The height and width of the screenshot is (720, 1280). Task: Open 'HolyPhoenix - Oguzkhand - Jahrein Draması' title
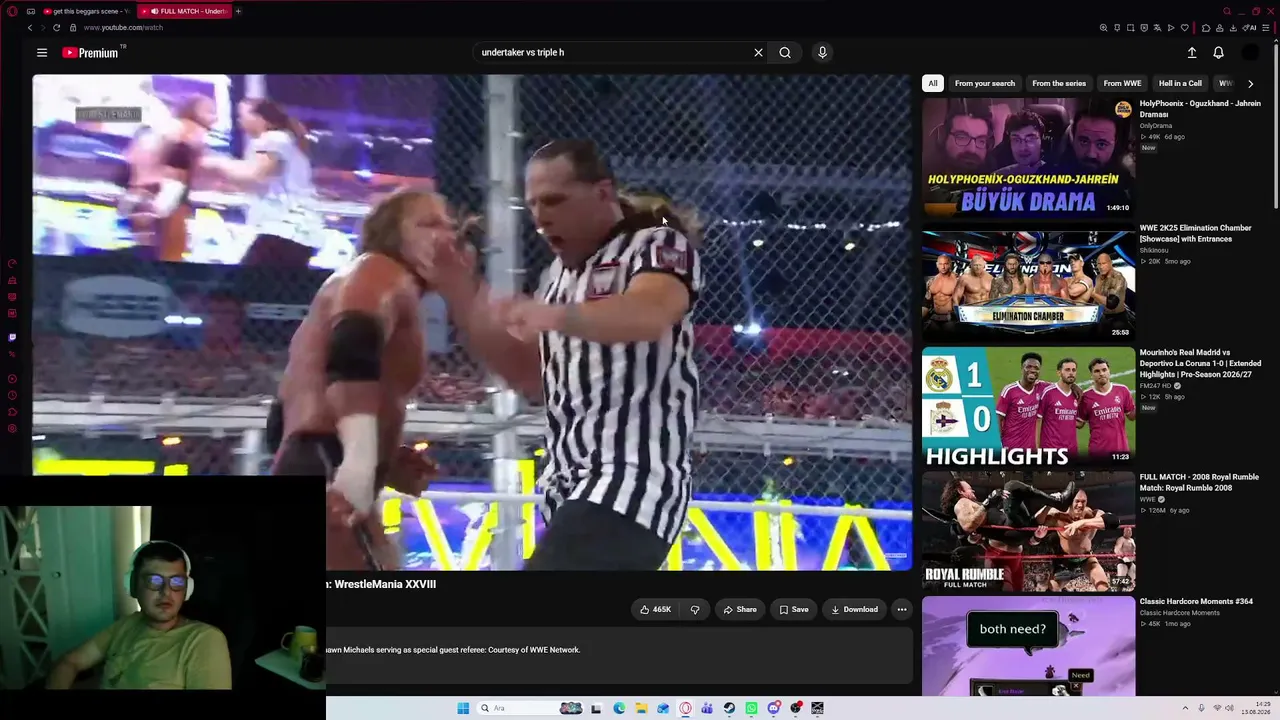[x=1200, y=108]
